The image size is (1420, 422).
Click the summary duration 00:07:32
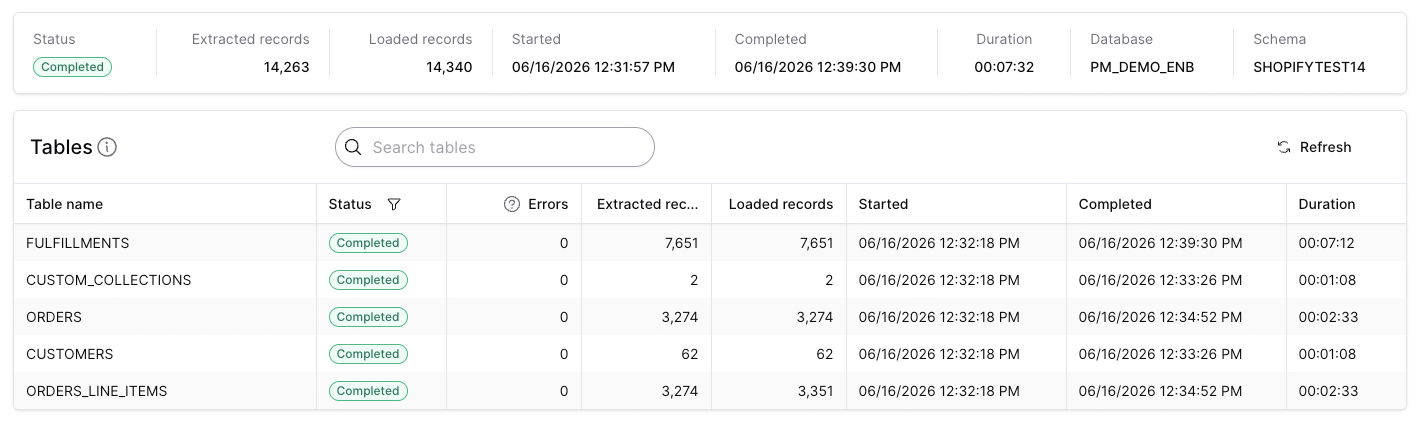click(1004, 67)
